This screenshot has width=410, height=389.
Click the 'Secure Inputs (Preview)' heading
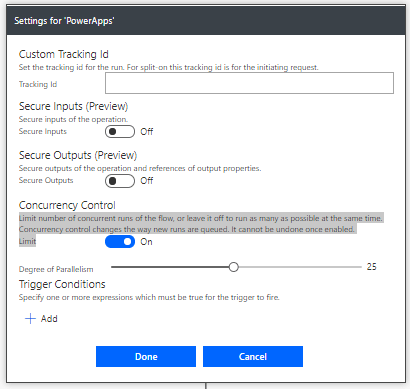click(73, 106)
